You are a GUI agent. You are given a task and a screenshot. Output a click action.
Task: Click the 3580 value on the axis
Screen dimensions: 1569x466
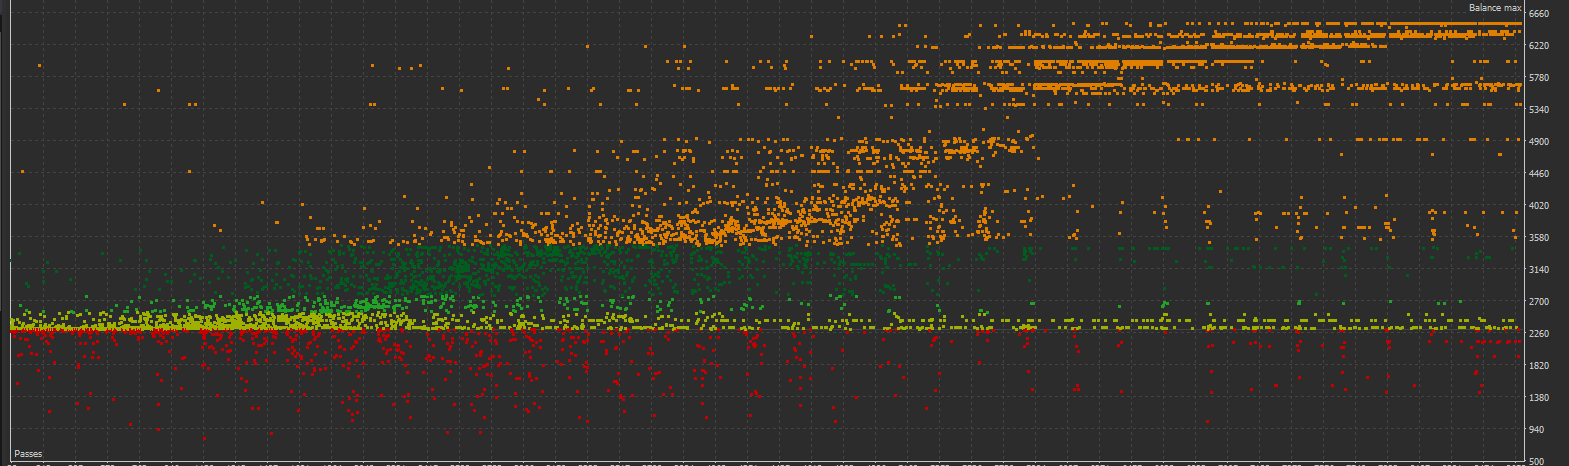tap(1539, 238)
